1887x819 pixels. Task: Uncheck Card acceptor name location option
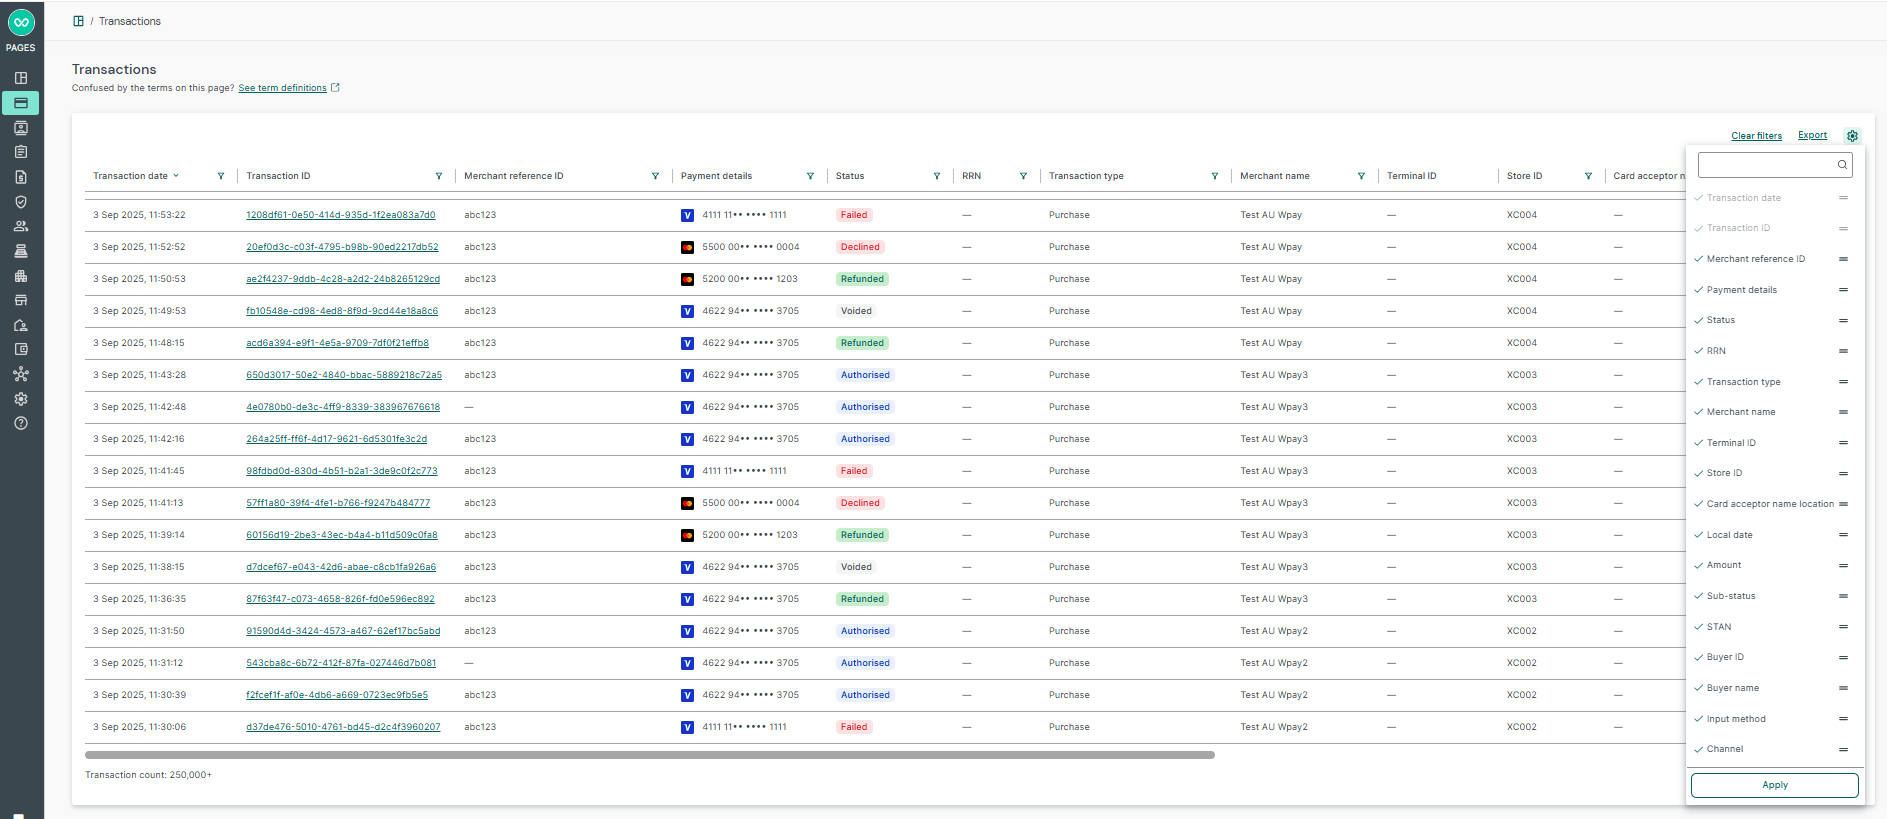click(1699, 504)
